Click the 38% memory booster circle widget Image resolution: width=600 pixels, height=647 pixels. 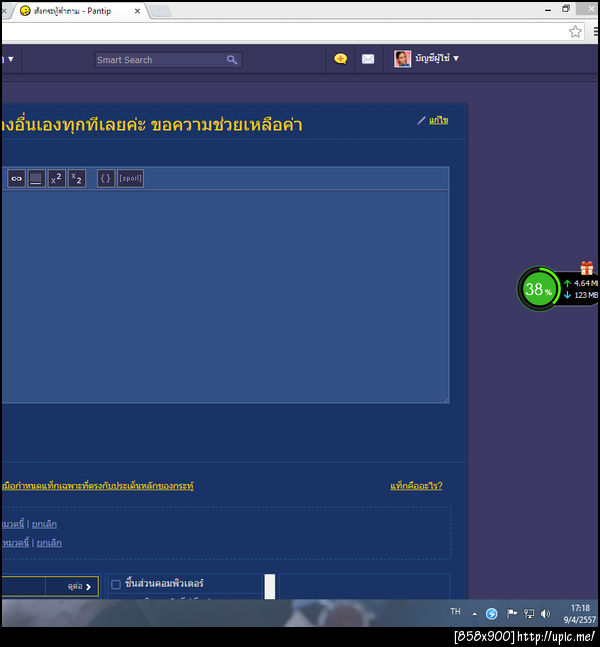click(x=538, y=289)
